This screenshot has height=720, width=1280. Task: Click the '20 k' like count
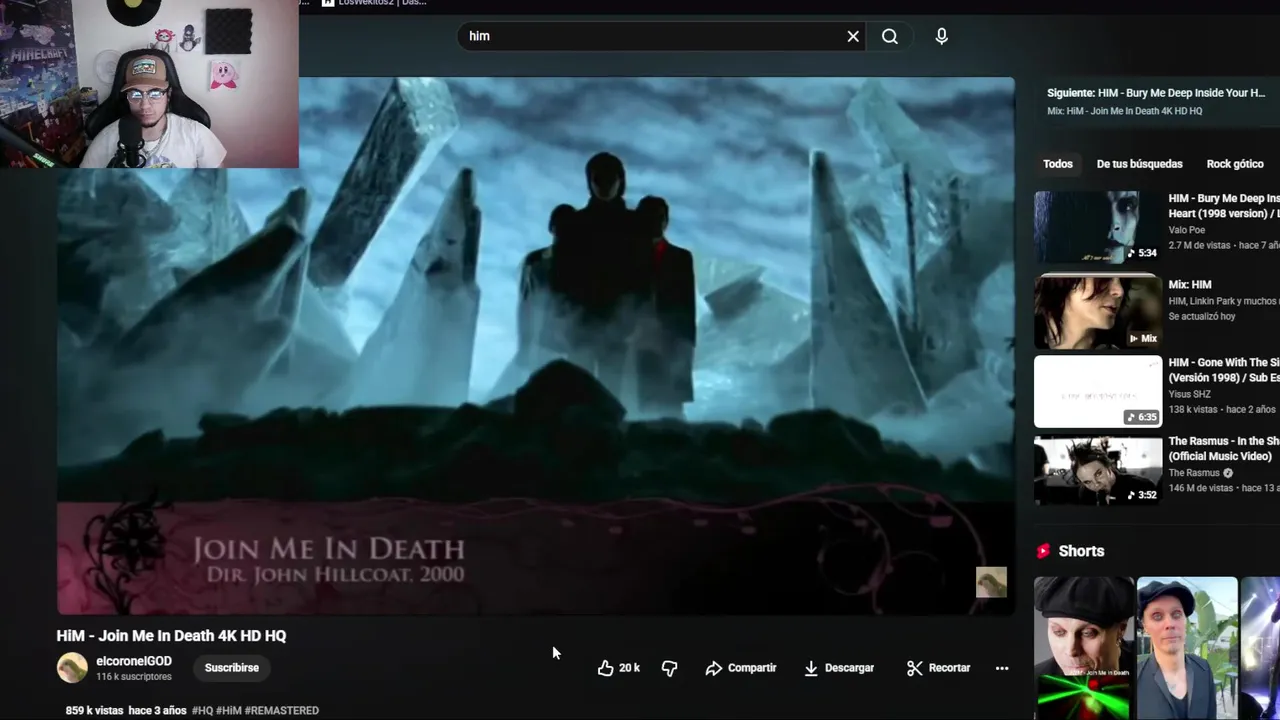[629, 668]
